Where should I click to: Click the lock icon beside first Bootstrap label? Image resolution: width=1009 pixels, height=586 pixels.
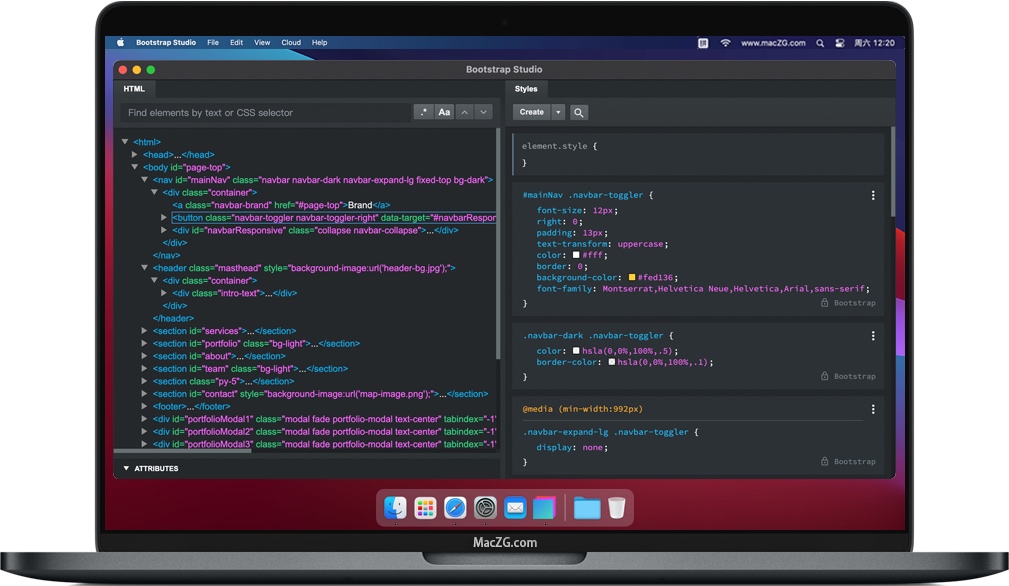tap(825, 303)
